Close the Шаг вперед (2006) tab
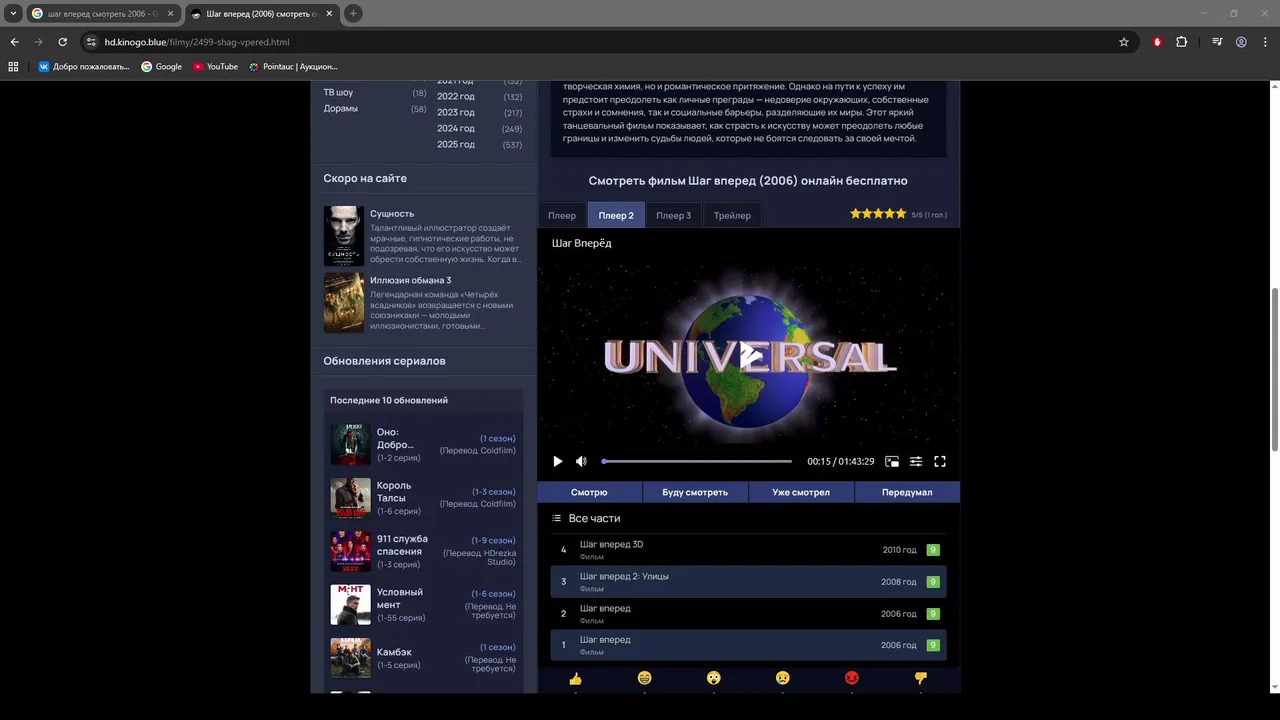1280x720 pixels. [329, 14]
